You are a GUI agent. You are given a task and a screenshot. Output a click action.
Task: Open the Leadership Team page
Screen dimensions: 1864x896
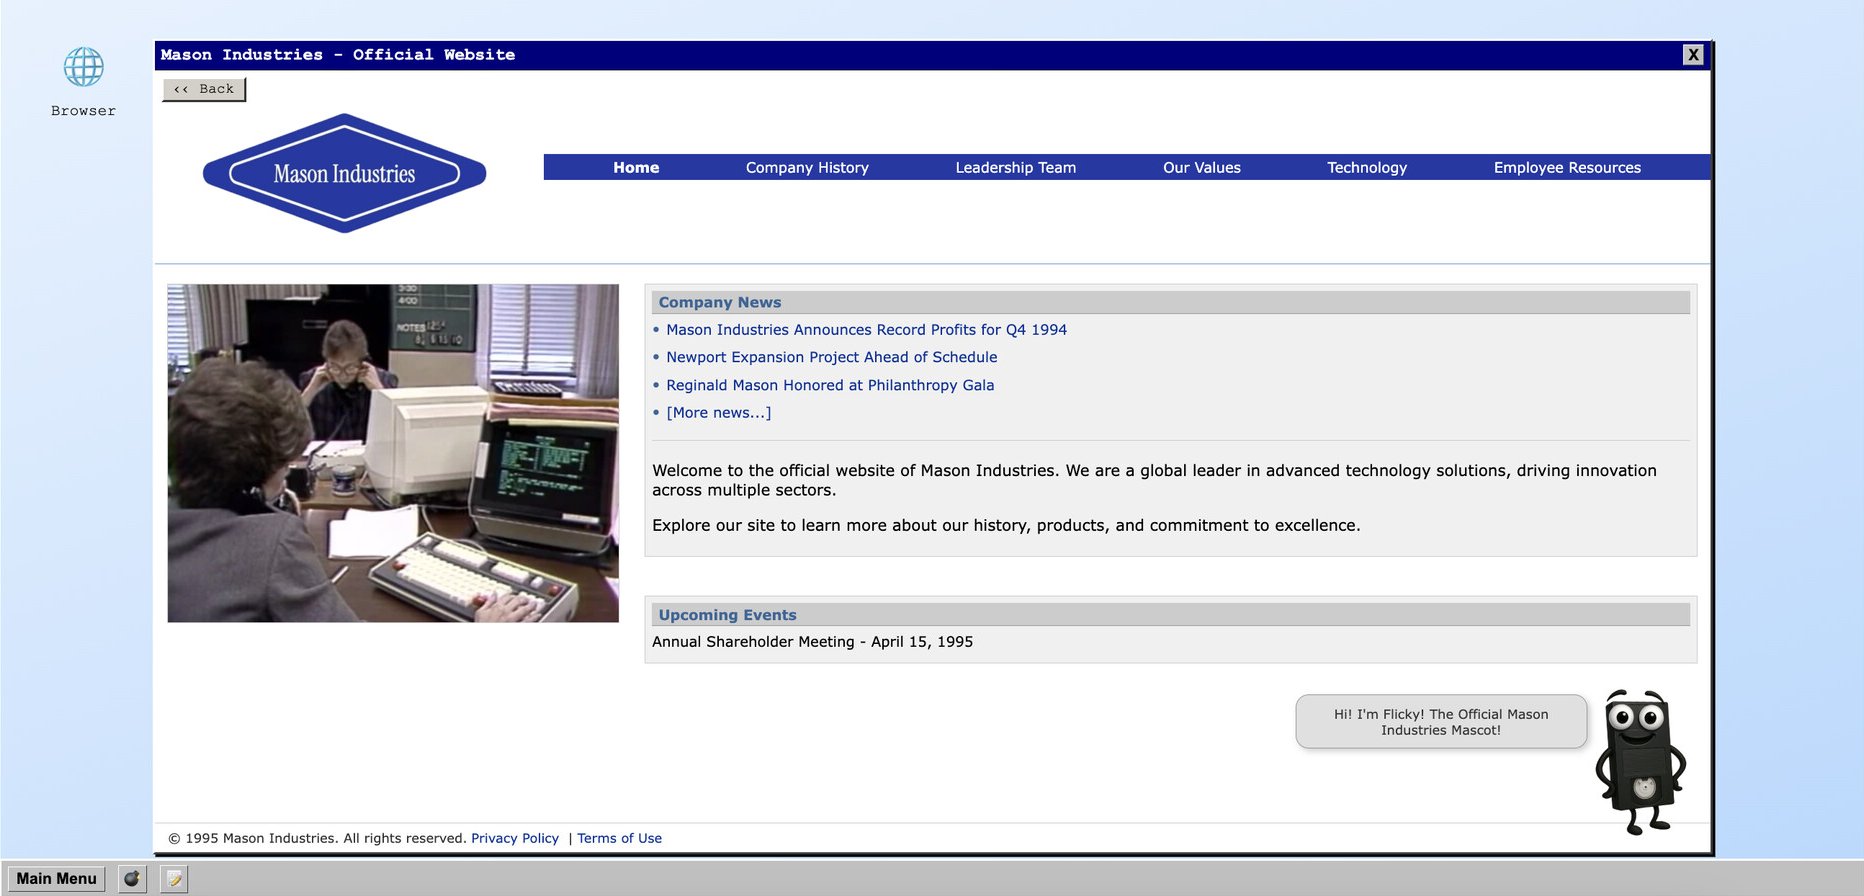pos(1015,168)
